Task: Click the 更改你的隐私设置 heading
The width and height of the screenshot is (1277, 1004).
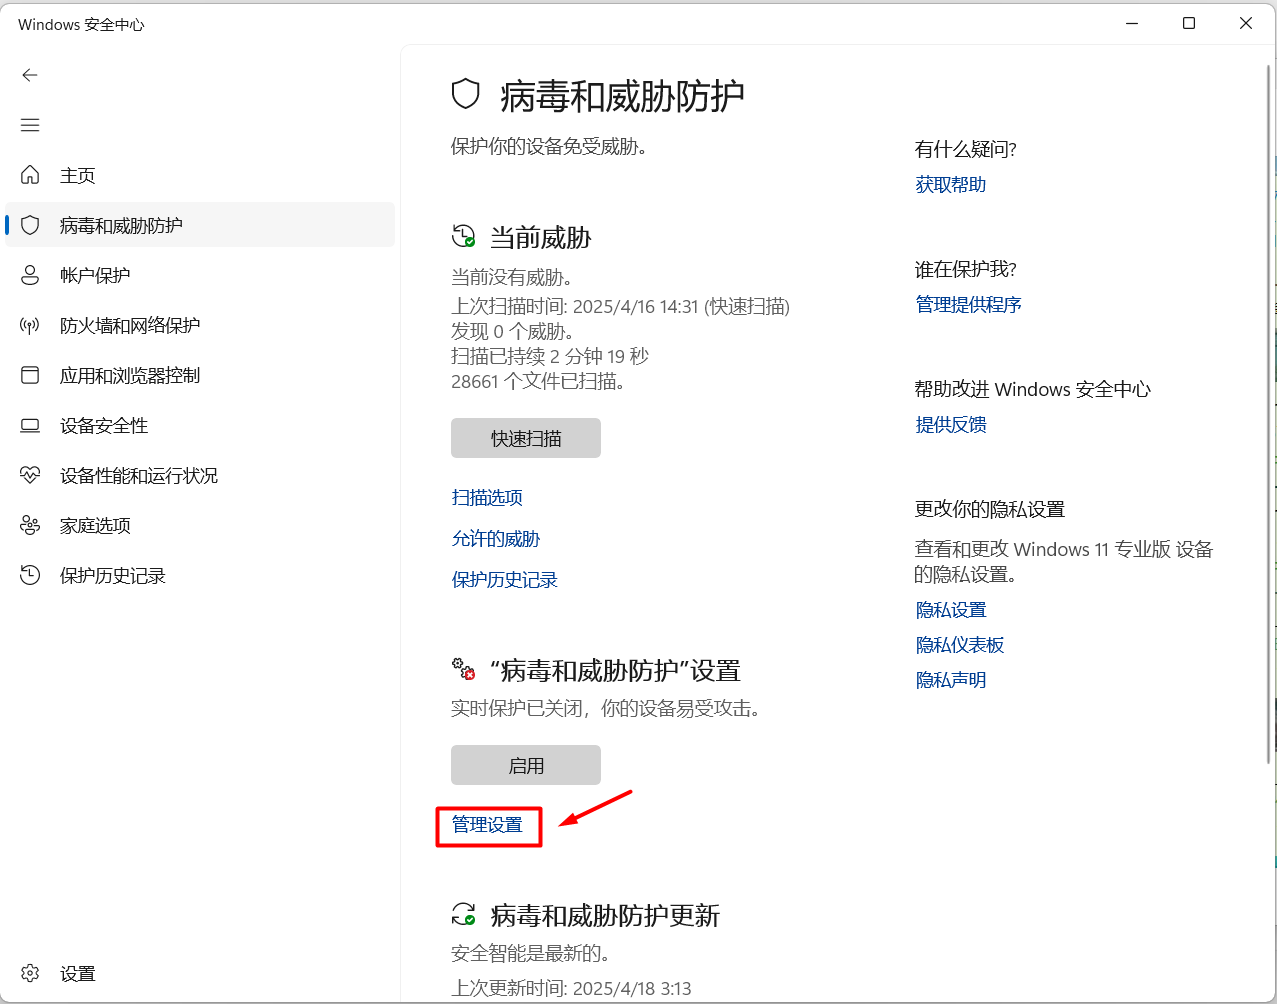Action: (x=990, y=509)
